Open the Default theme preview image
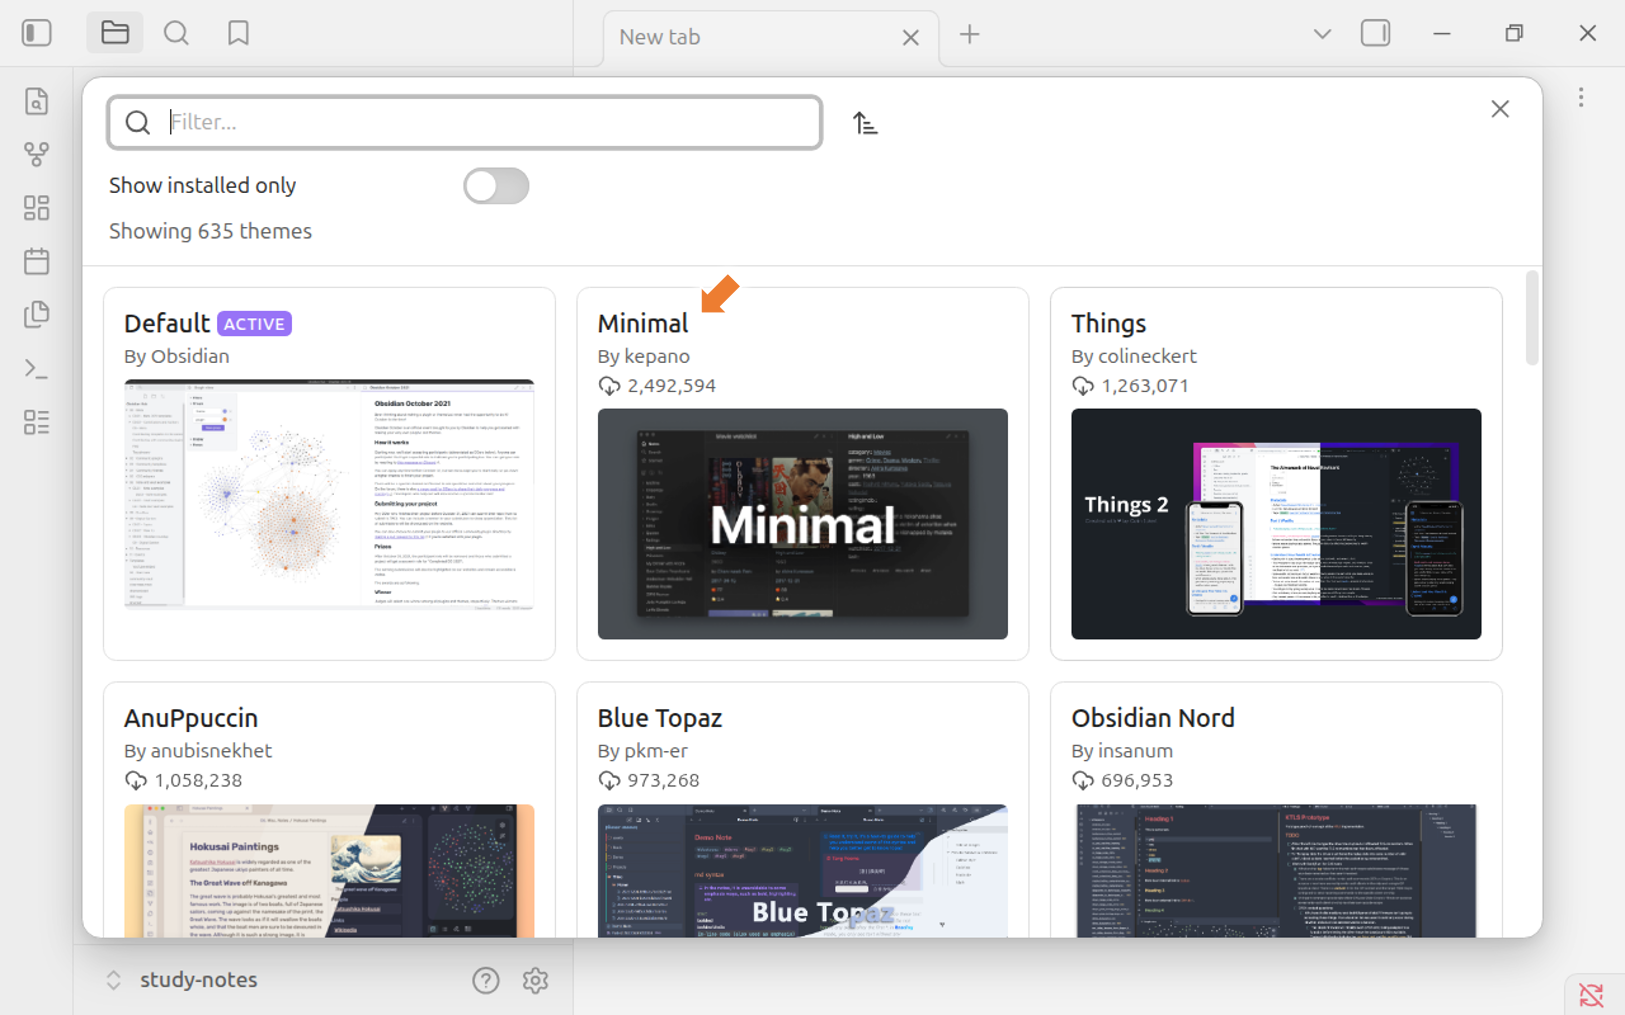 [329, 494]
